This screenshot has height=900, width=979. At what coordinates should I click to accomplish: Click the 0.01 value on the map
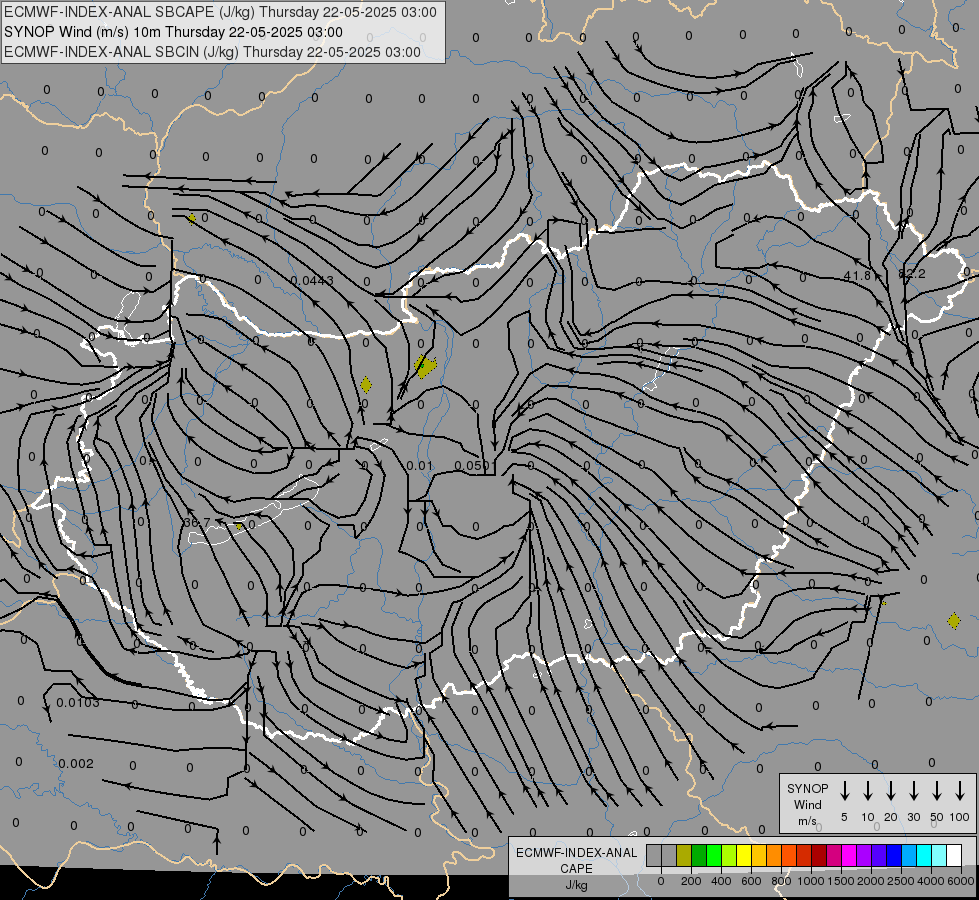419,466
